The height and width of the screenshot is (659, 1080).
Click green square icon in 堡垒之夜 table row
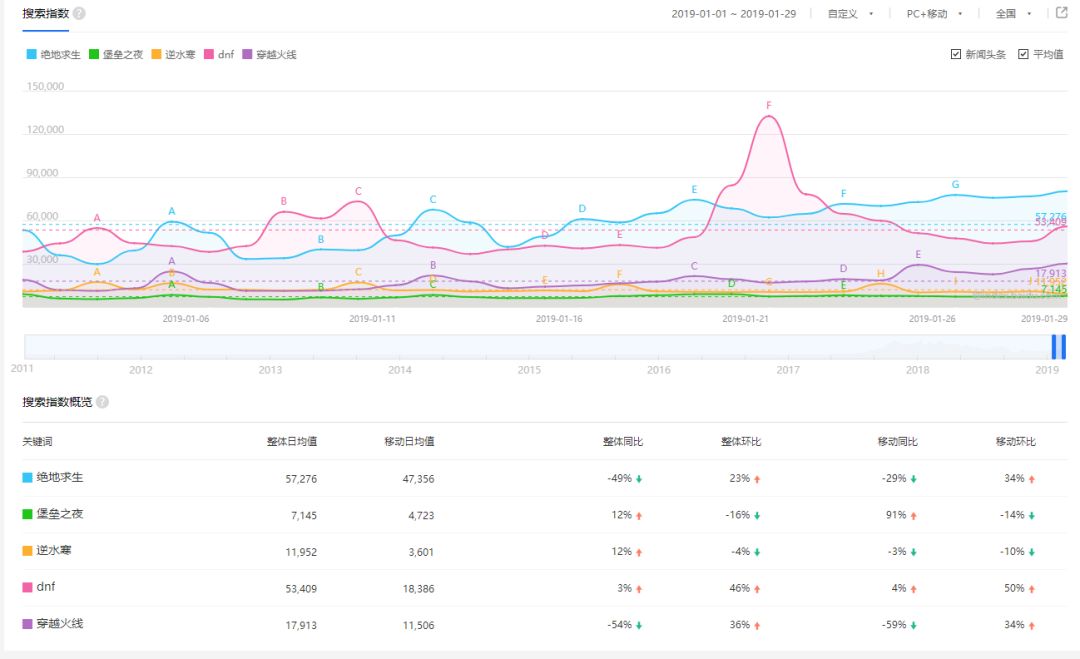28,514
